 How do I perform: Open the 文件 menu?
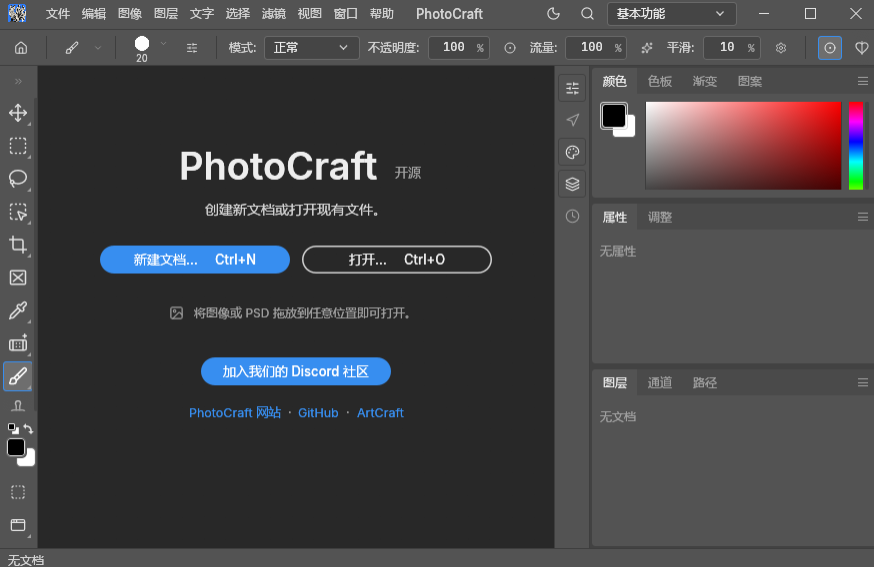pyautogui.click(x=58, y=14)
